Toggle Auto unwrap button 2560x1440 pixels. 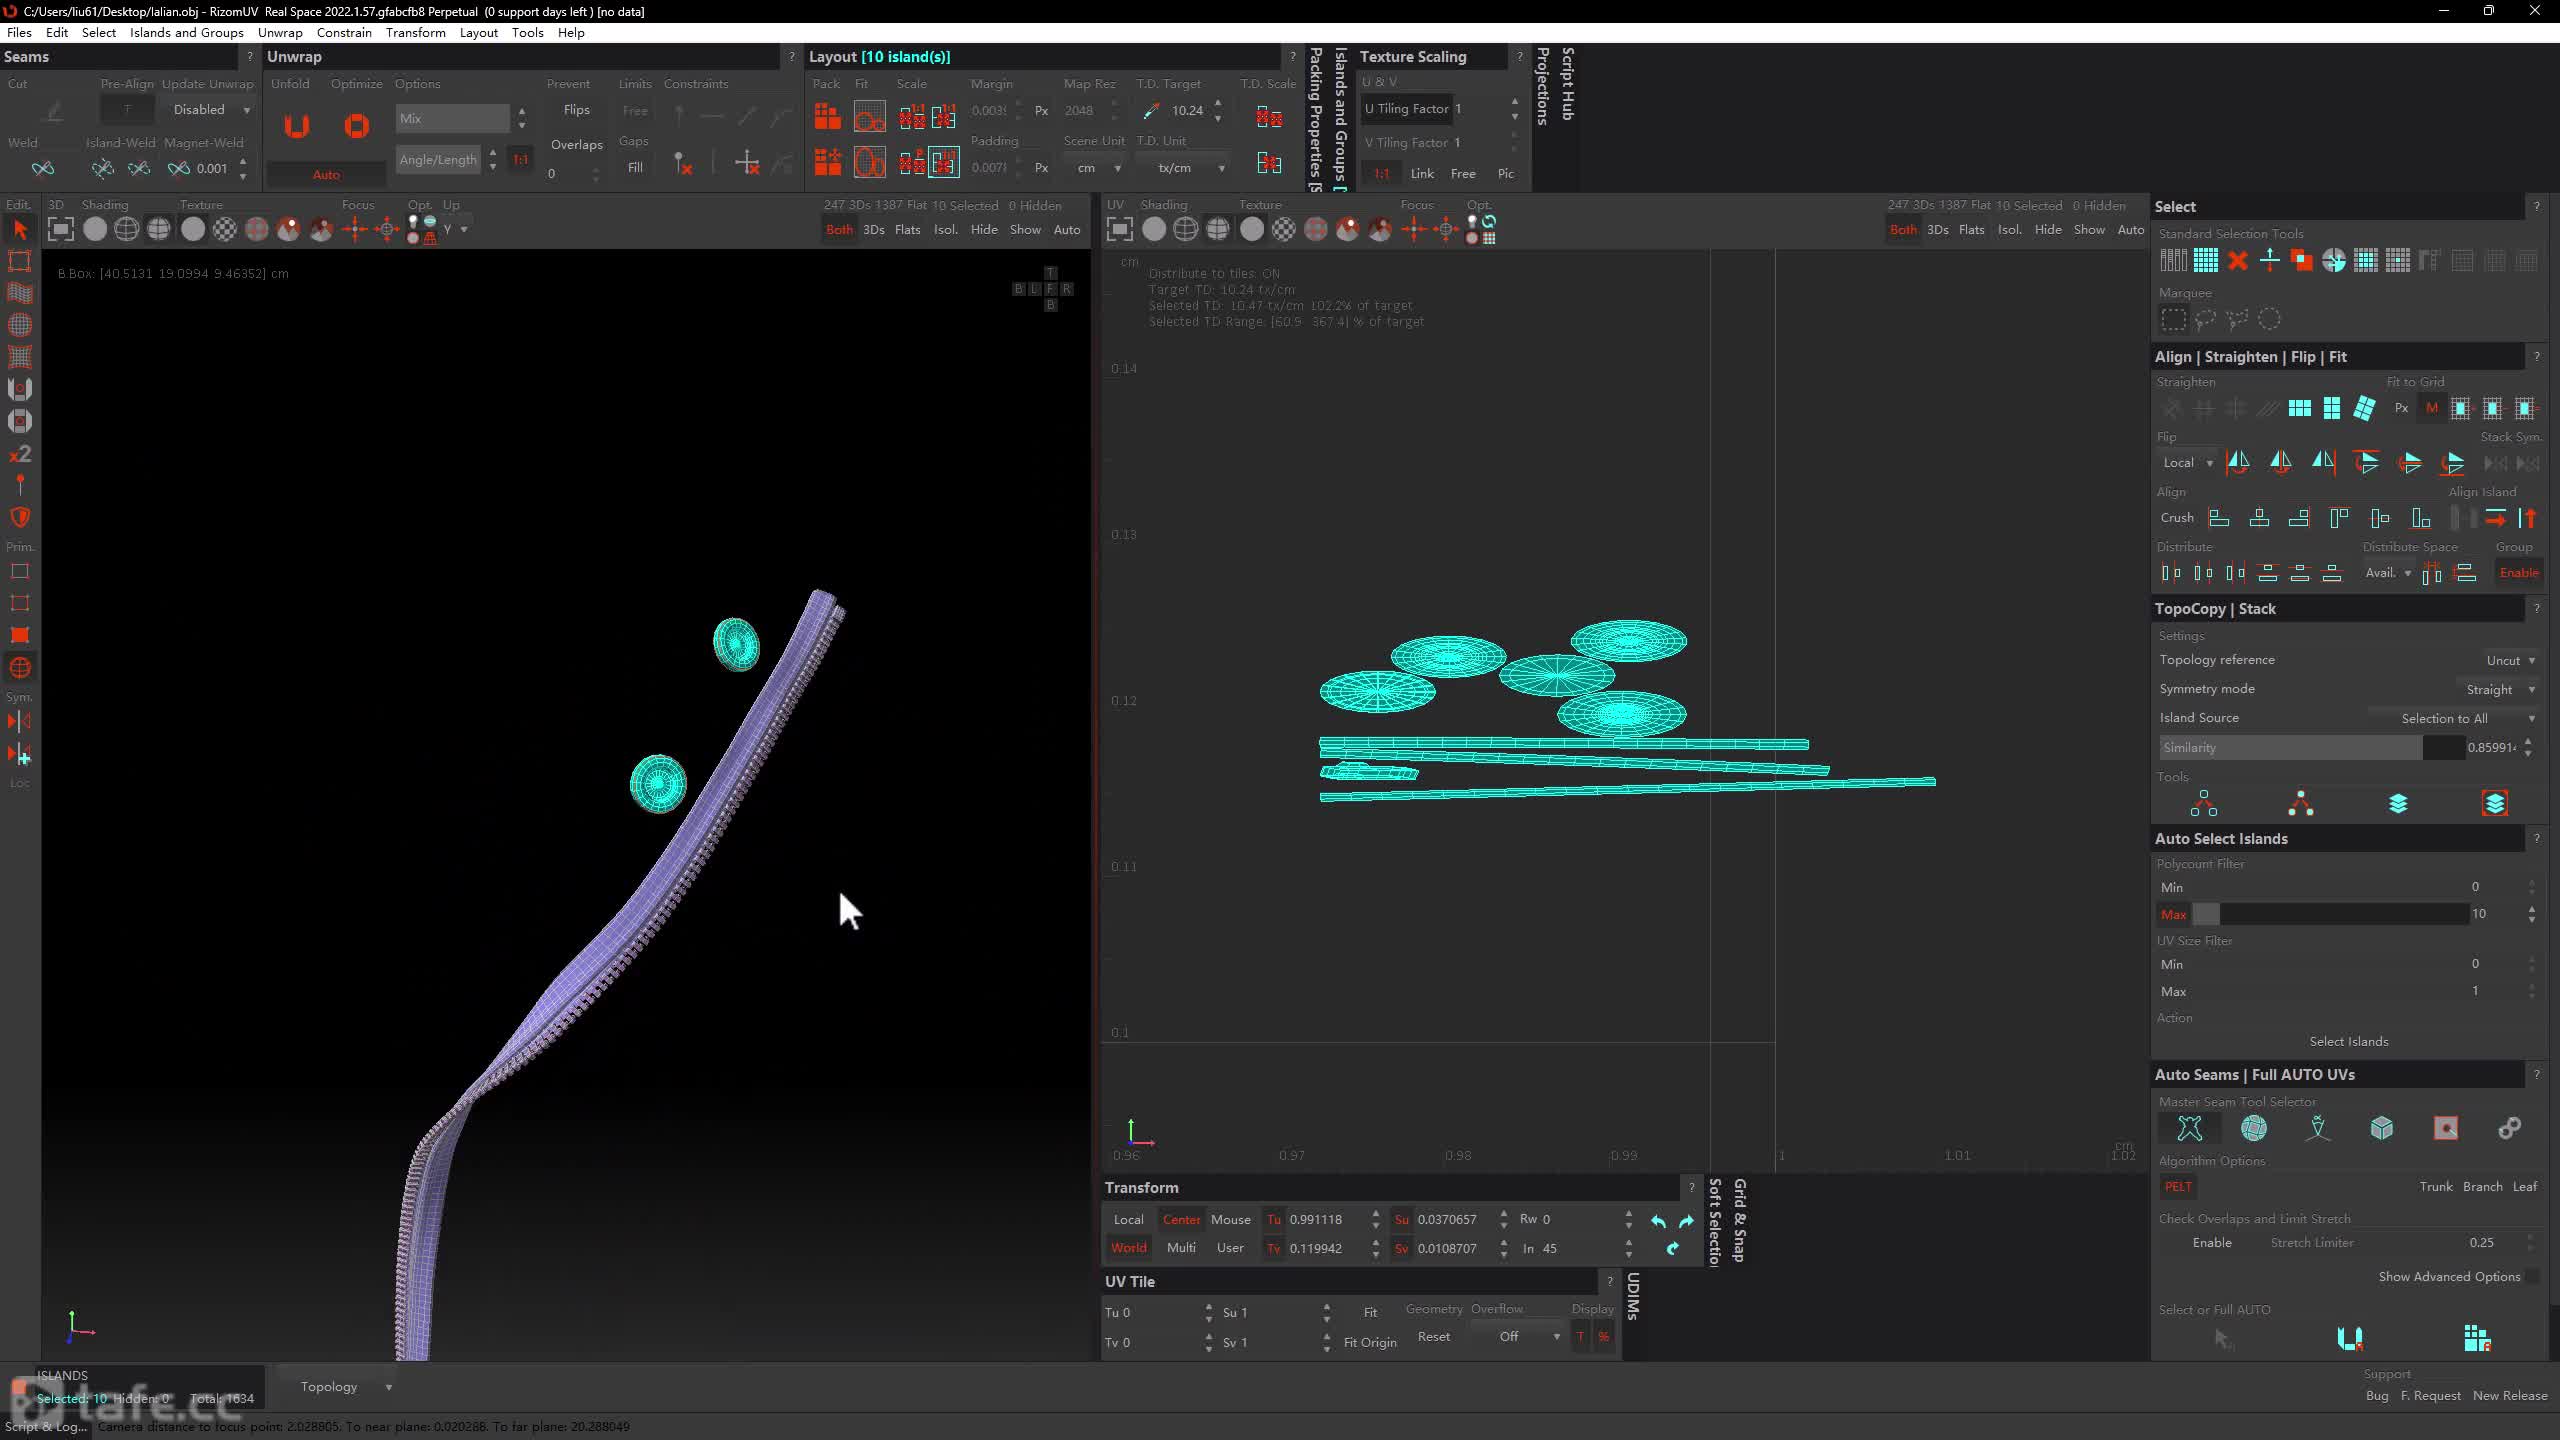[x=326, y=174]
